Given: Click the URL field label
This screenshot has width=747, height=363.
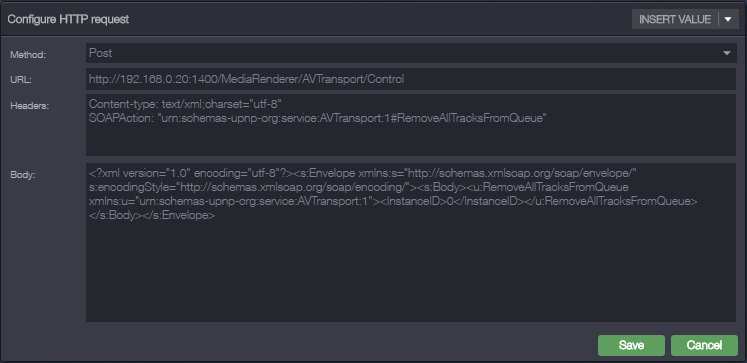Looking at the screenshot, I should tap(21, 80).
